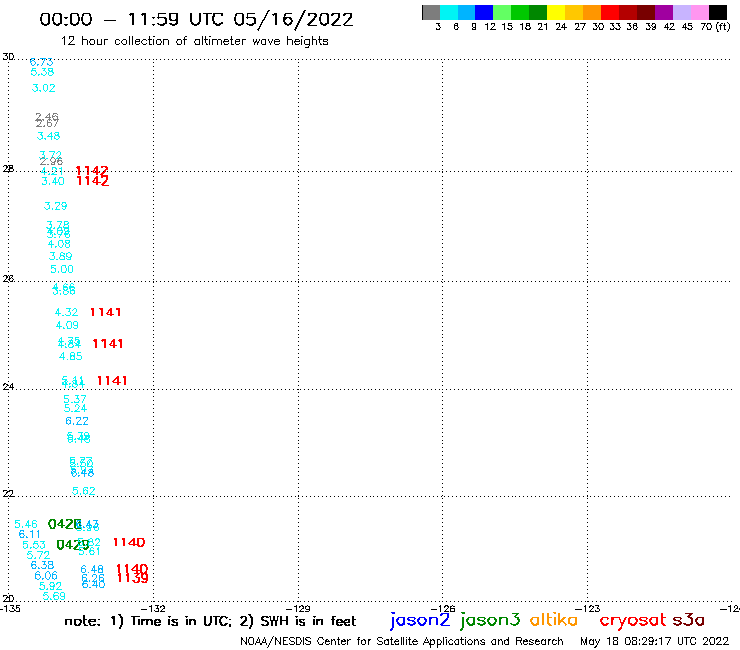This screenshot has height=650, width=740.
Task: Click the -126 longitude axis label
Action: [443, 608]
